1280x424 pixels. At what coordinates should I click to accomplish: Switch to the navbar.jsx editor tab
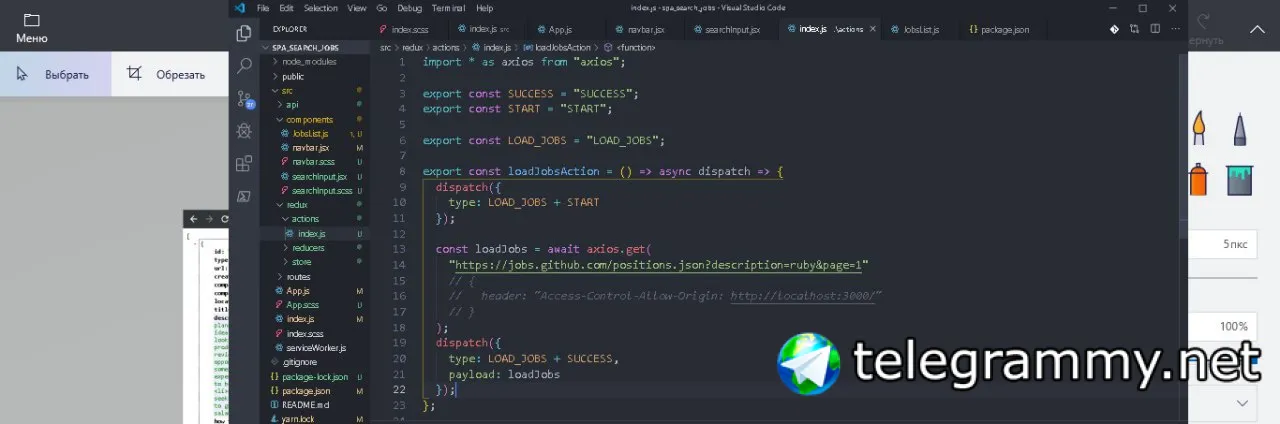645,30
